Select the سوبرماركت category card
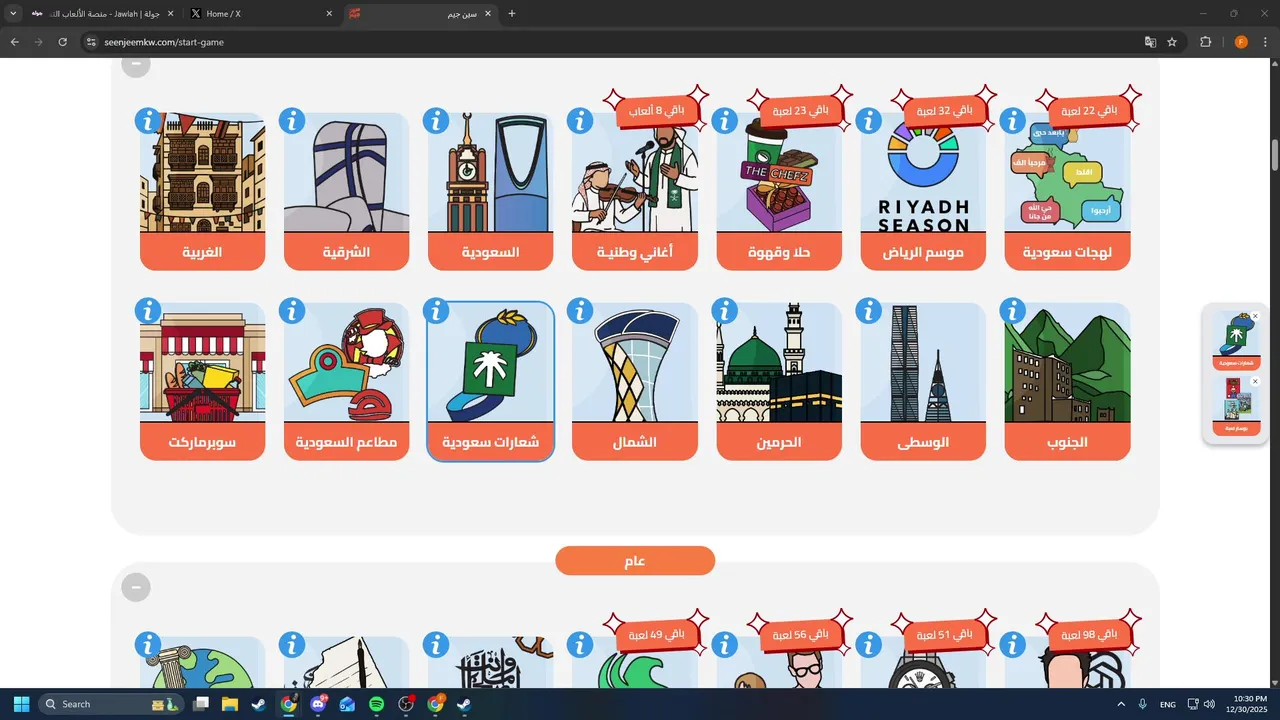Image resolution: width=1280 pixels, height=720 pixels. tap(203, 381)
